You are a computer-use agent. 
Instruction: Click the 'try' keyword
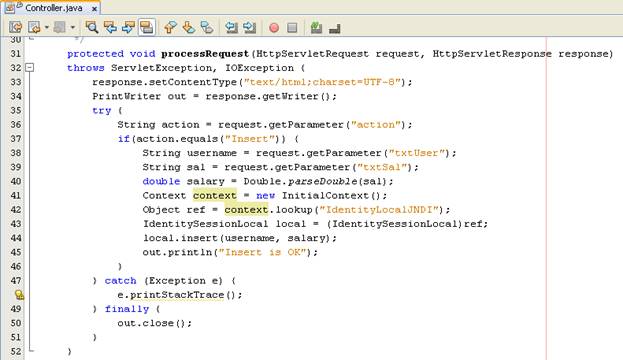102,110
